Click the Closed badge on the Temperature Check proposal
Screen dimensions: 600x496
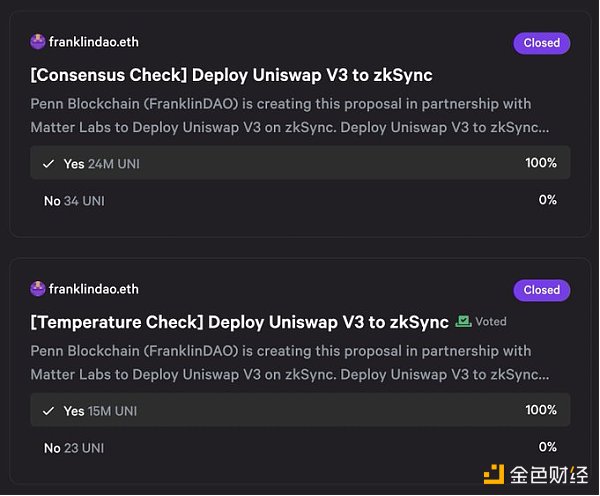(x=541, y=290)
